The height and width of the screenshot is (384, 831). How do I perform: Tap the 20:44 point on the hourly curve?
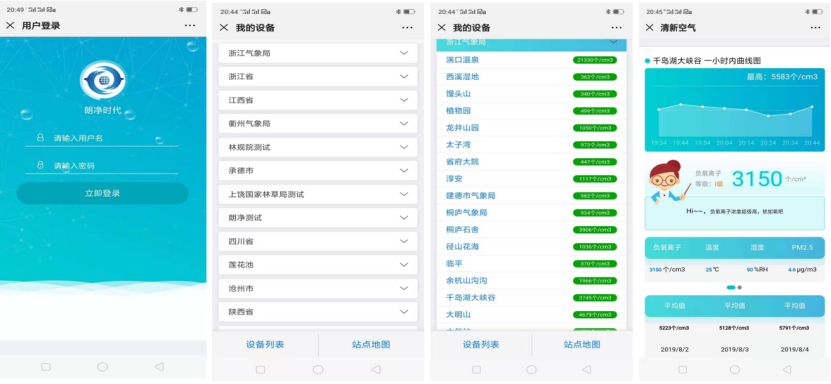point(812,106)
